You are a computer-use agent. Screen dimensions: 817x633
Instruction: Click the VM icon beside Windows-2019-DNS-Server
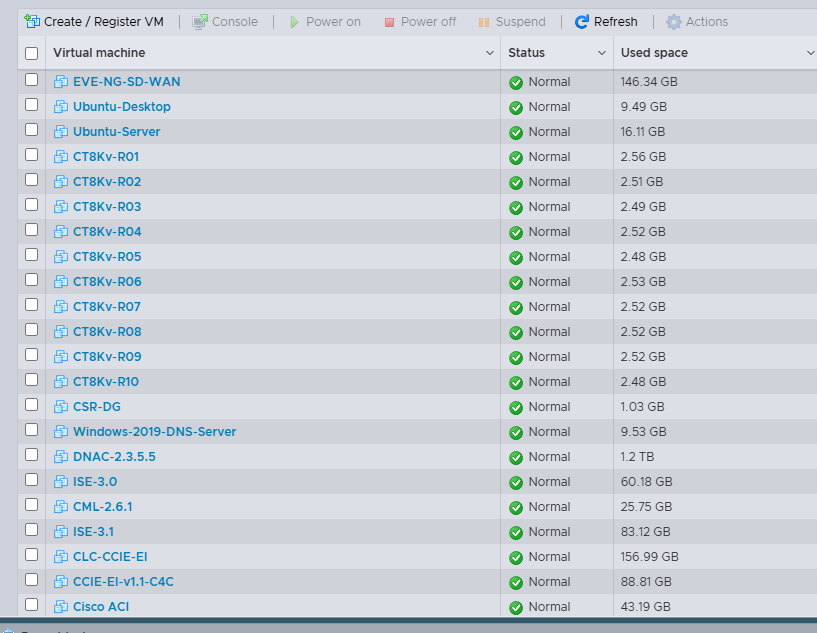pyautogui.click(x=61, y=432)
